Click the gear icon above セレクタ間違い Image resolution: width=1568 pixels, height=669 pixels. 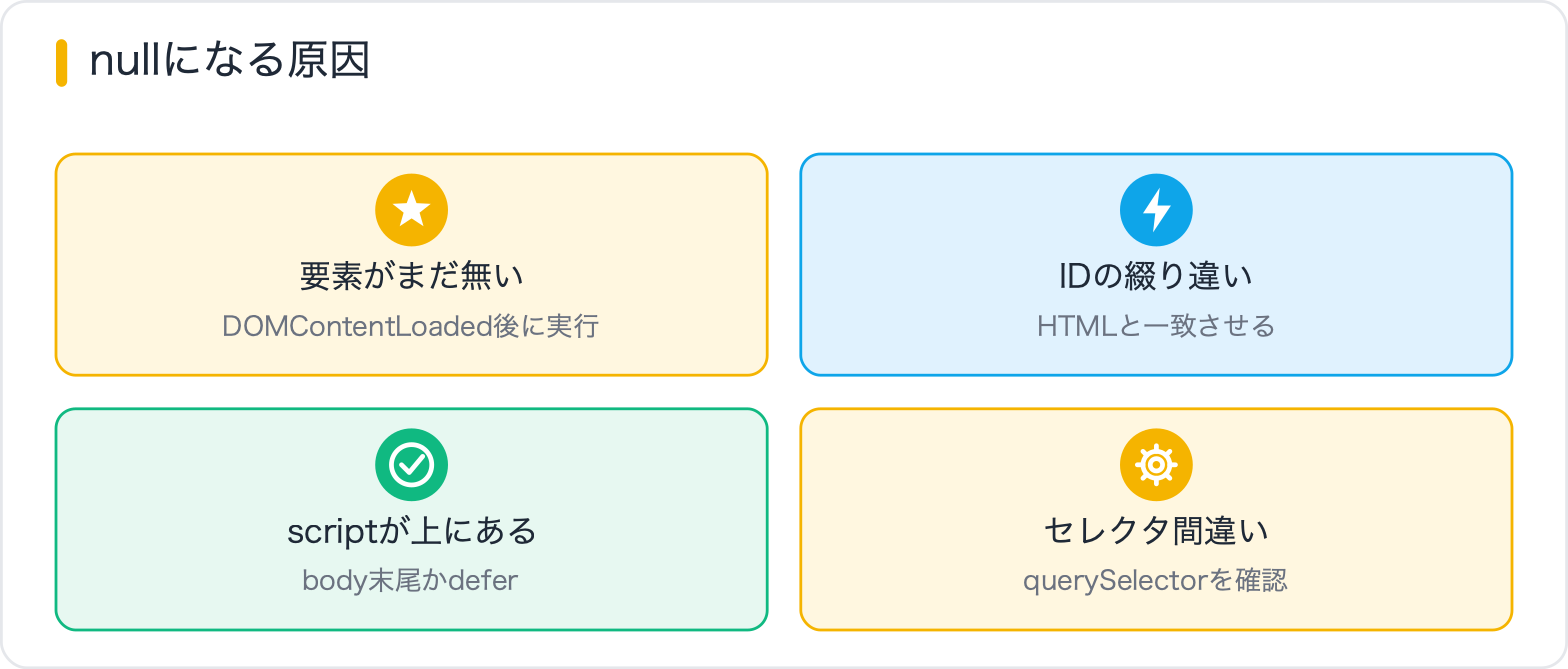pos(1156,465)
